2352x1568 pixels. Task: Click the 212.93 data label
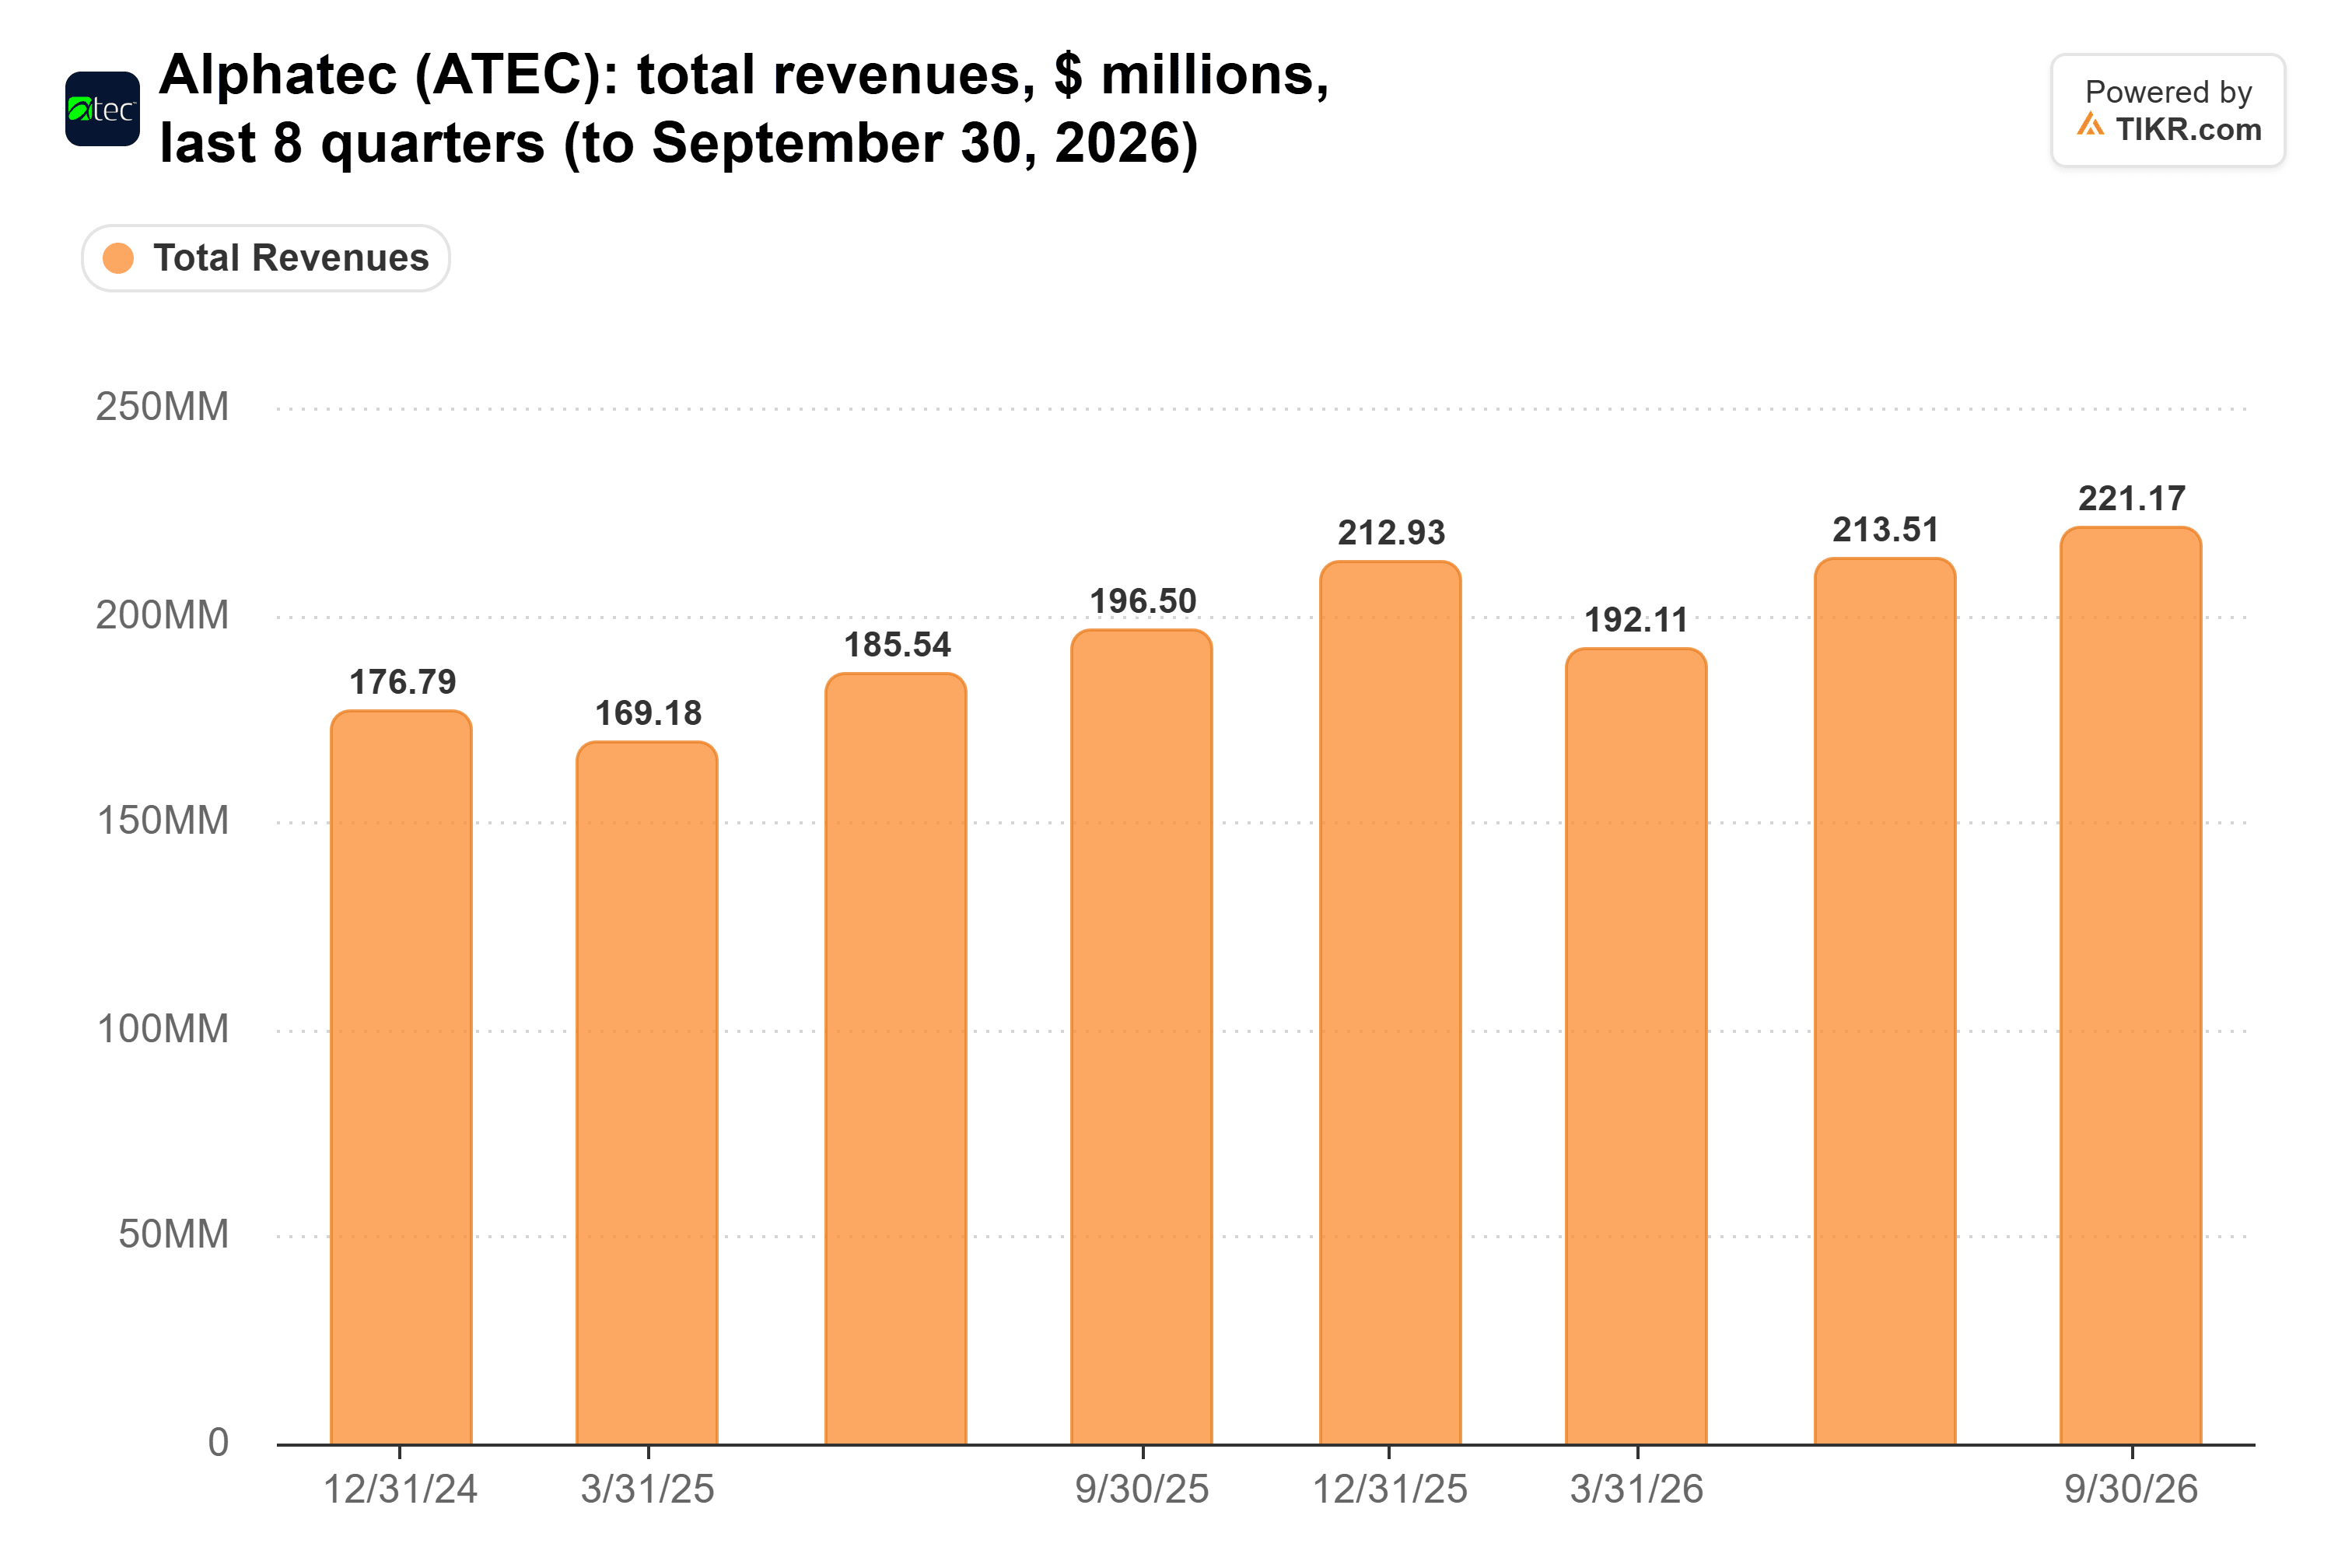pos(1392,533)
